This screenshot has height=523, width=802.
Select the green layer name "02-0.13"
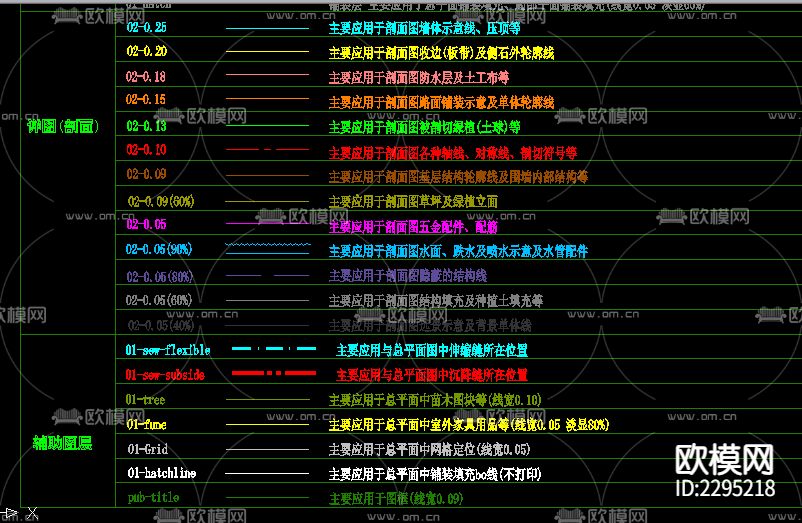click(146, 126)
